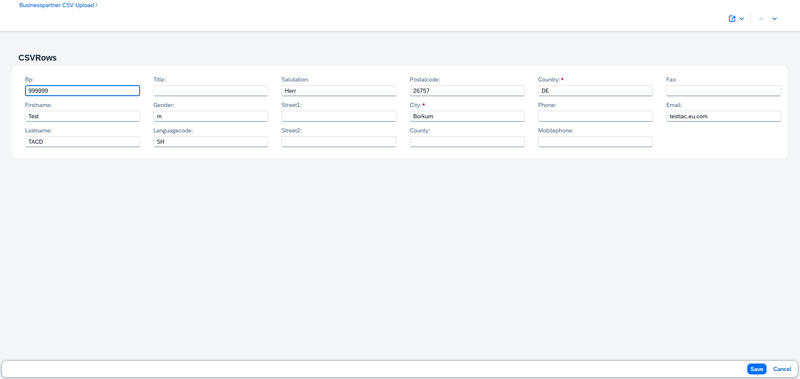Click the Country field containing DE
This screenshot has height=379, width=800.
point(595,91)
